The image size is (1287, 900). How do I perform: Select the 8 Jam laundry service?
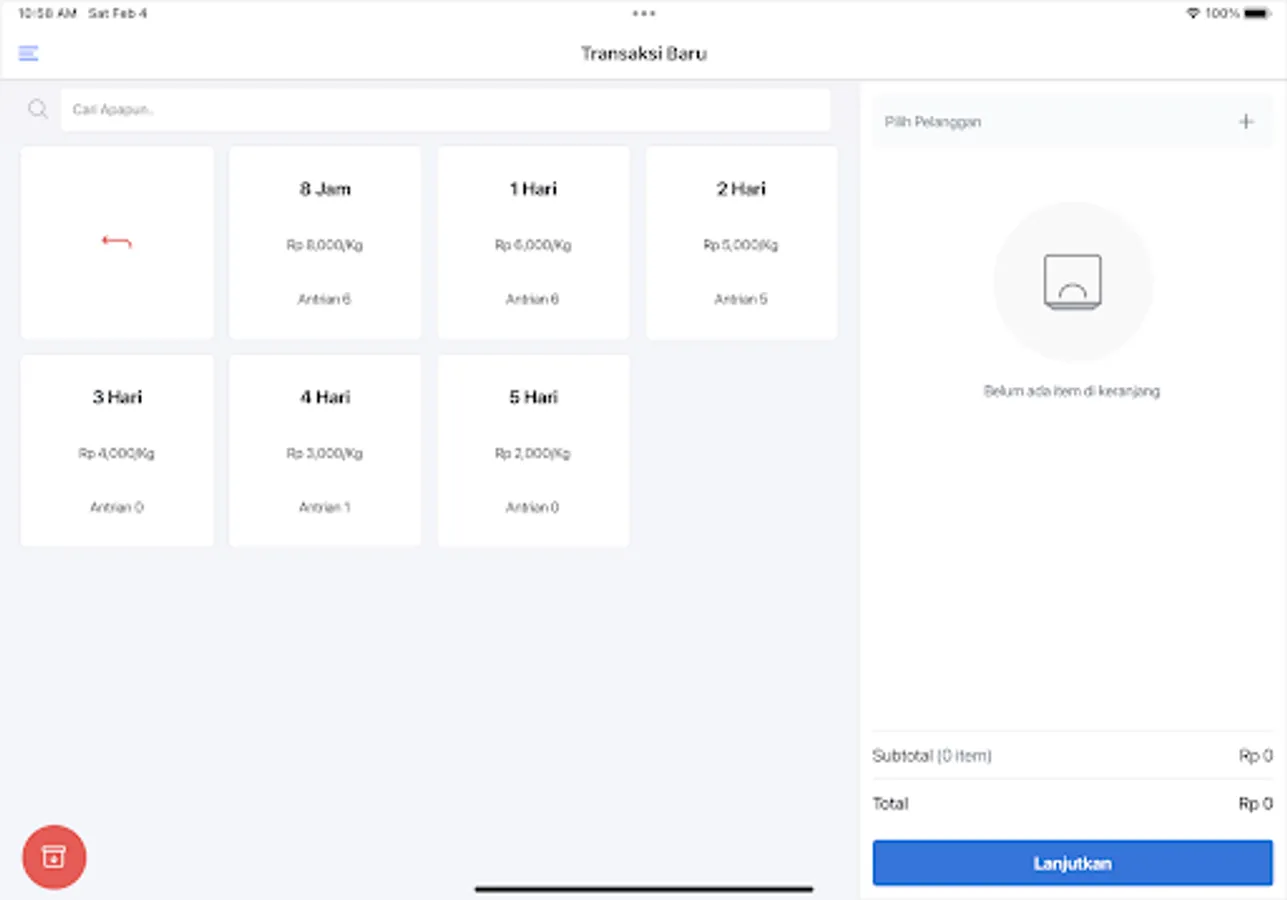324,241
